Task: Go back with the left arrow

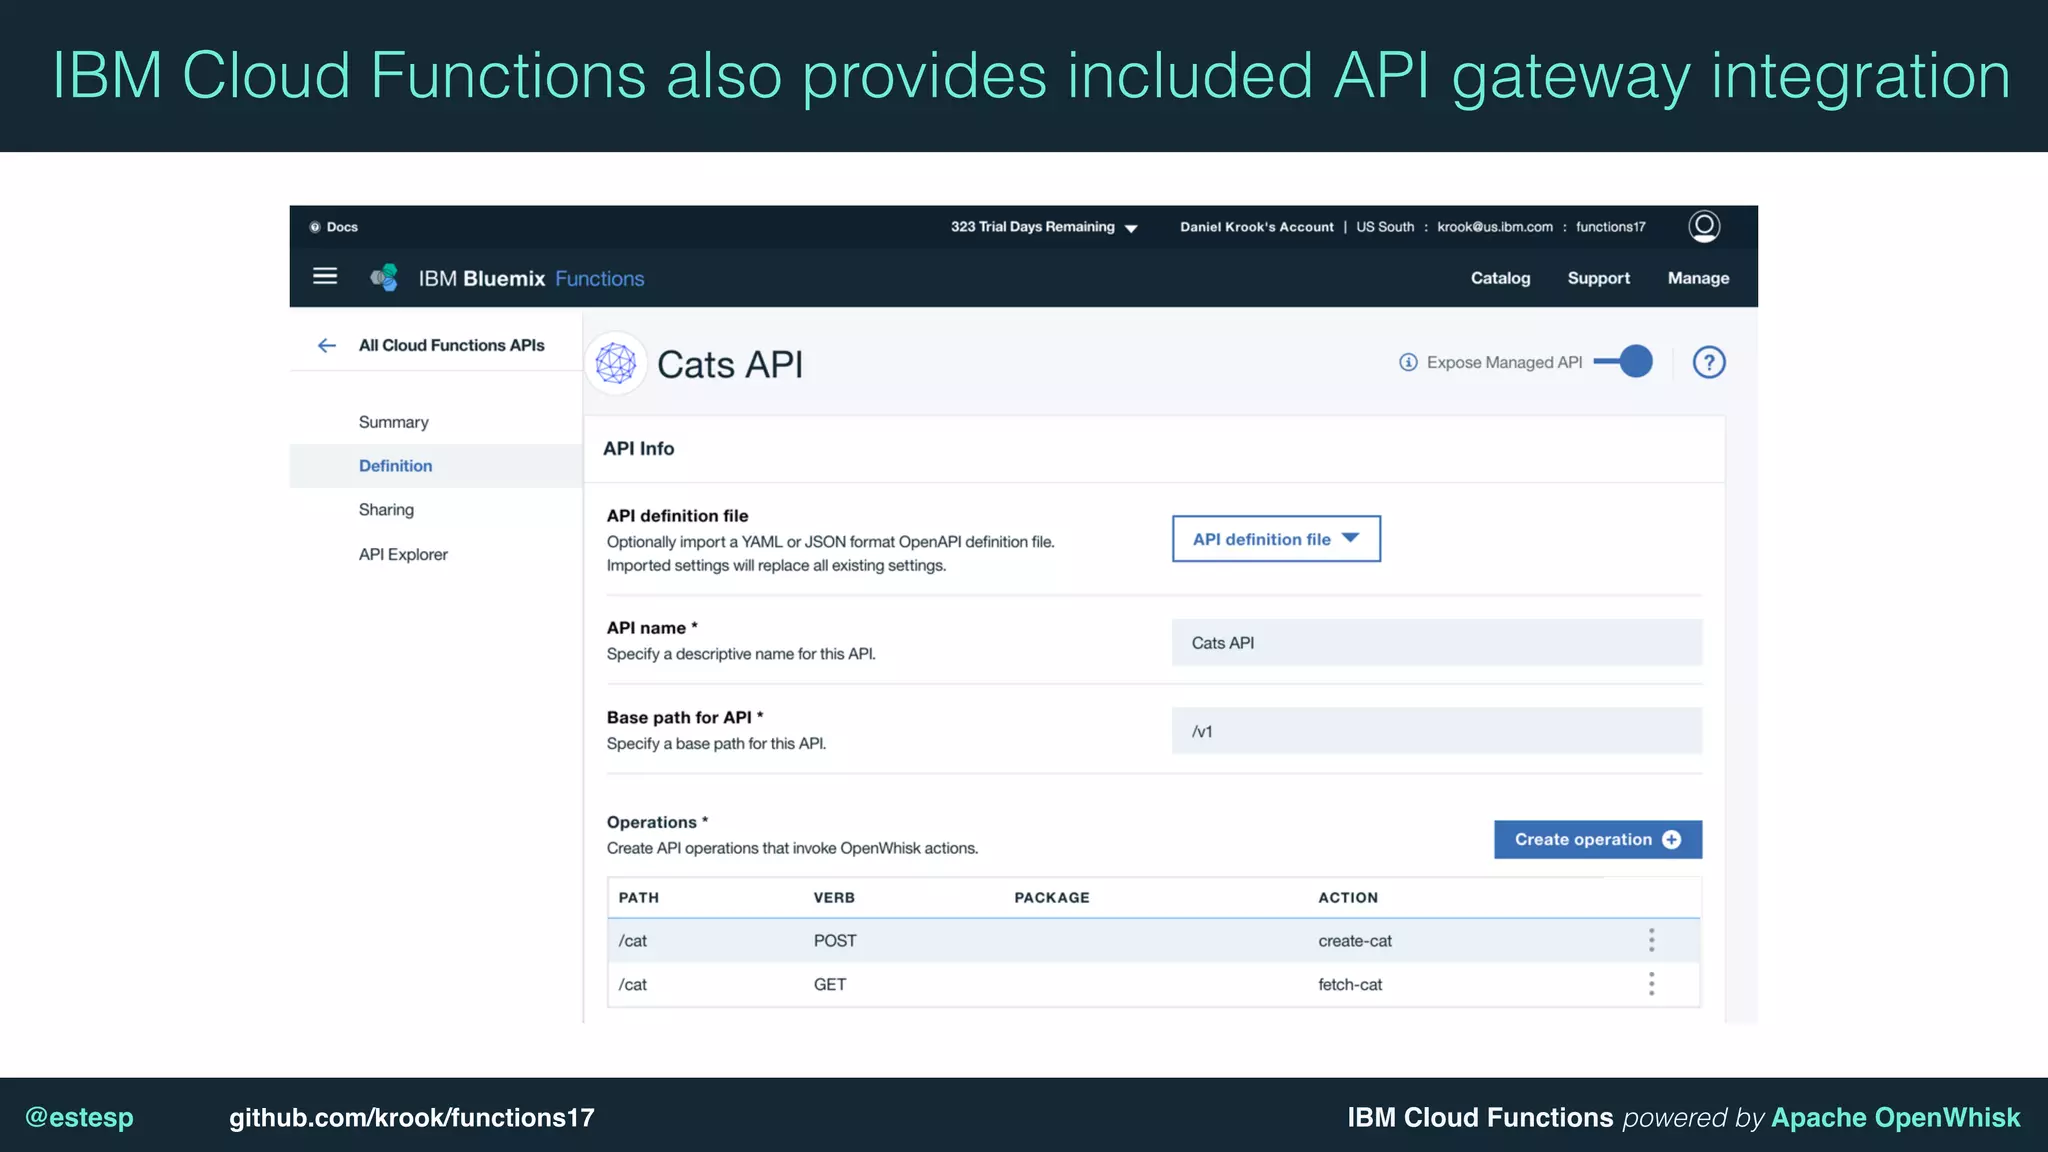Action: click(327, 345)
